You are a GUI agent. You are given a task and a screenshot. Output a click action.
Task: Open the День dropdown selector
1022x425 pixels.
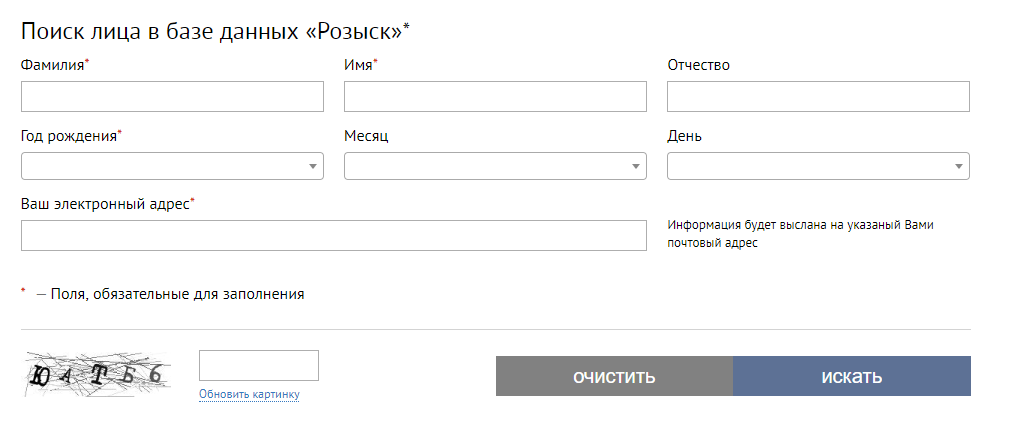pyautogui.click(x=818, y=166)
